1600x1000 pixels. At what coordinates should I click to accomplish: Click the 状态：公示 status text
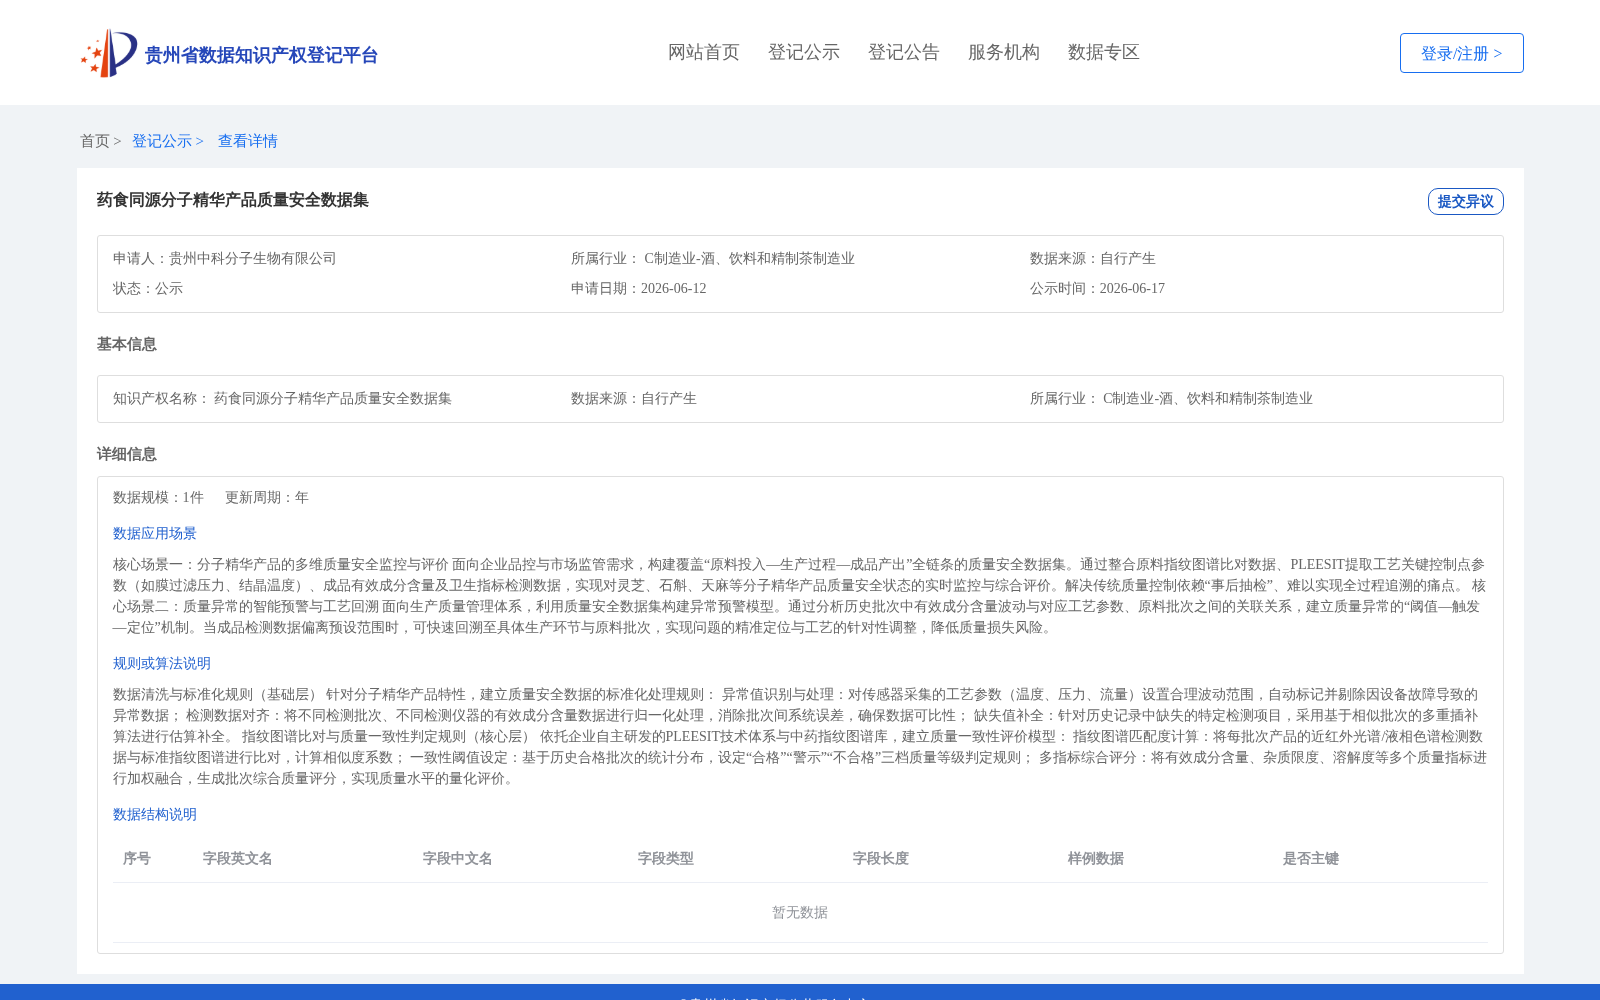(148, 288)
